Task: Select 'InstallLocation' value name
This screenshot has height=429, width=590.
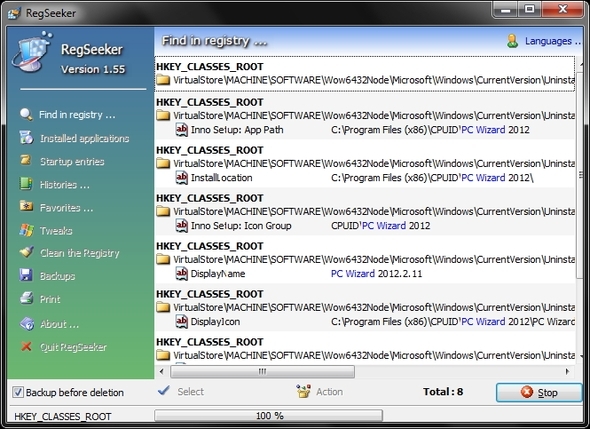Action: click(x=222, y=178)
